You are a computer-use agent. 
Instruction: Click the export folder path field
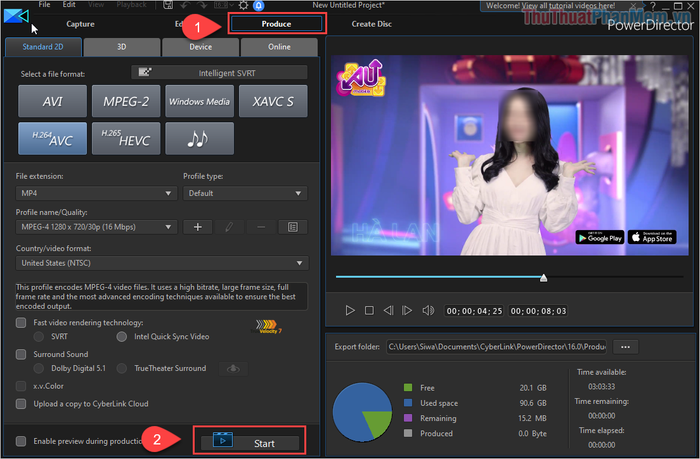[496, 347]
